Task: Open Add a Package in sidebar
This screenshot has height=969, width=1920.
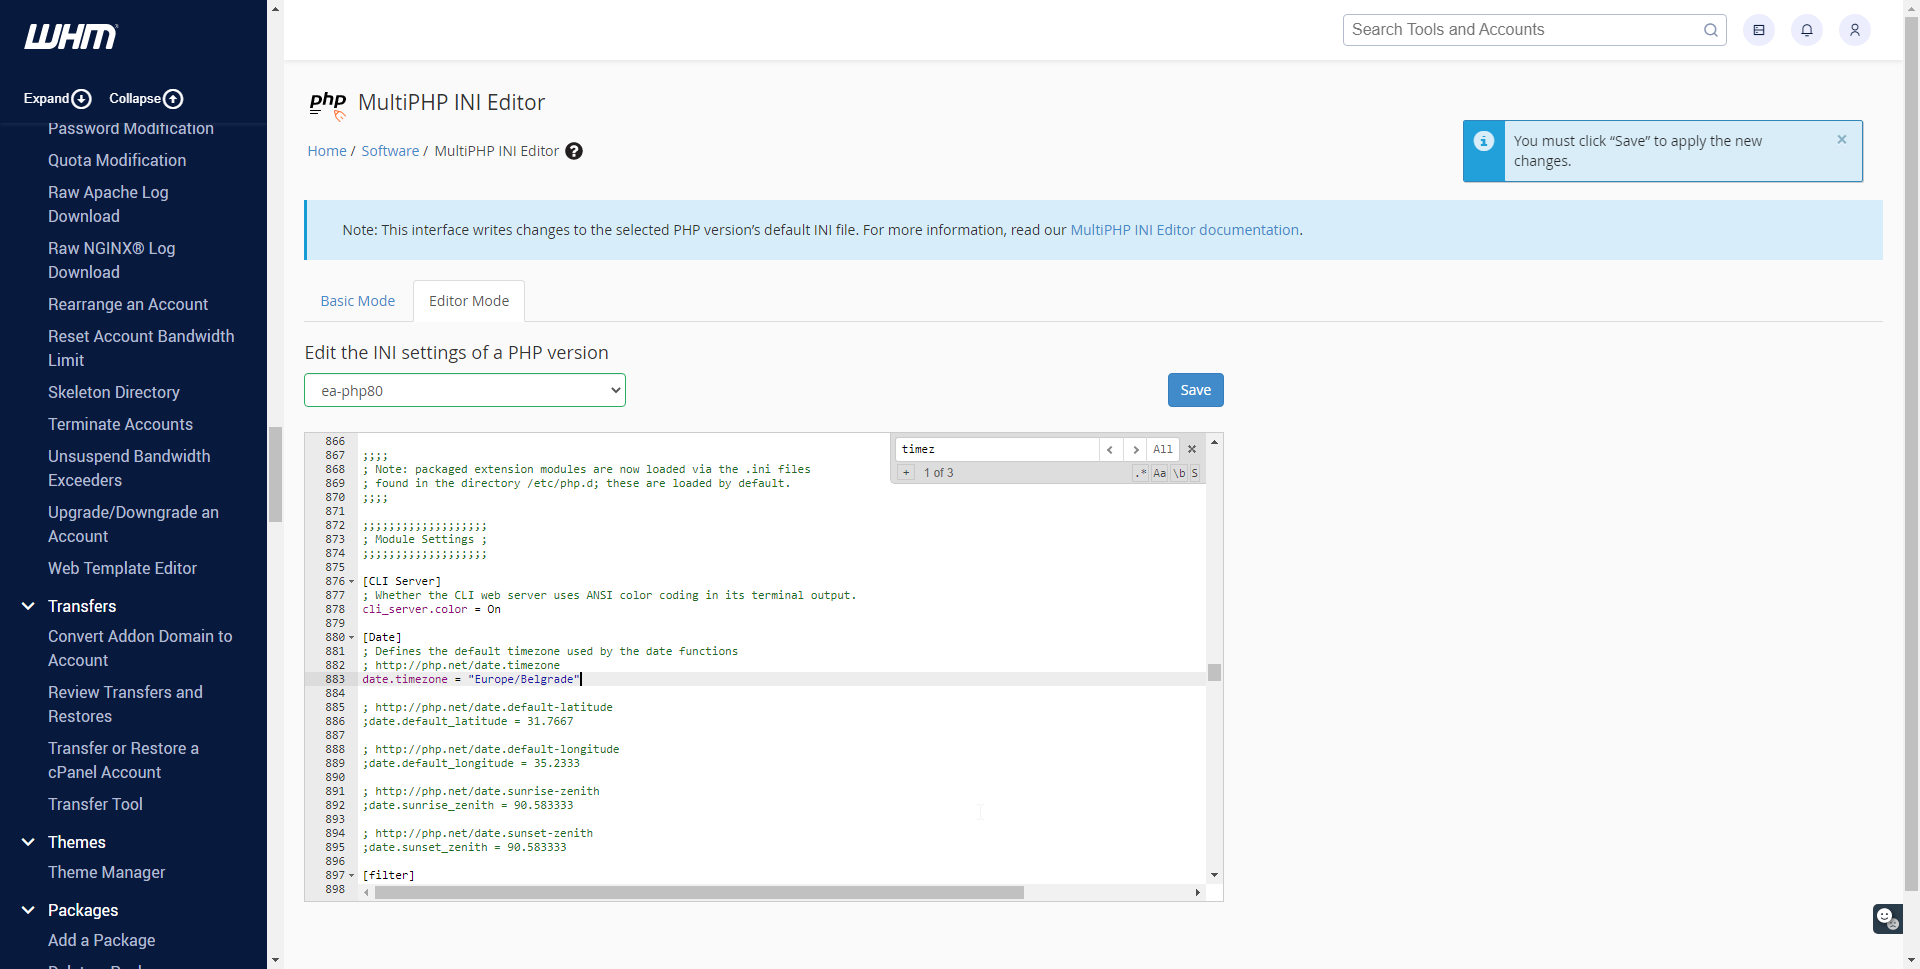Action: (x=102, y=940)
